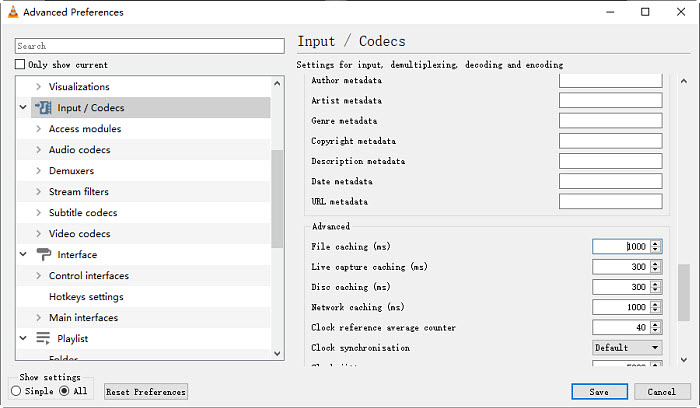The image size is (700, 408).
Task: Select the Simple show settings radio
Action: coord(16,391)
